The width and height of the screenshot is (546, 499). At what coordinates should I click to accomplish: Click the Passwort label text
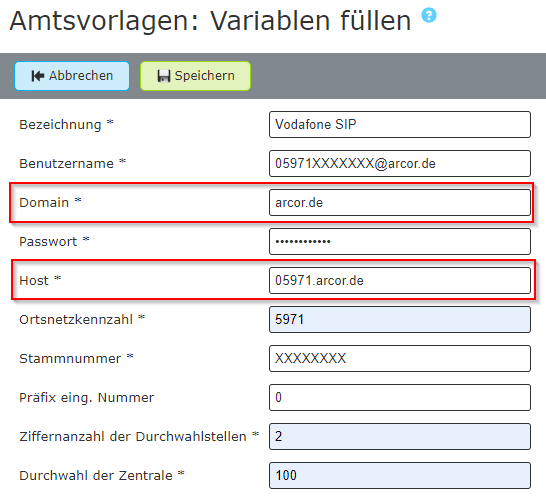(x=48, y=241)
